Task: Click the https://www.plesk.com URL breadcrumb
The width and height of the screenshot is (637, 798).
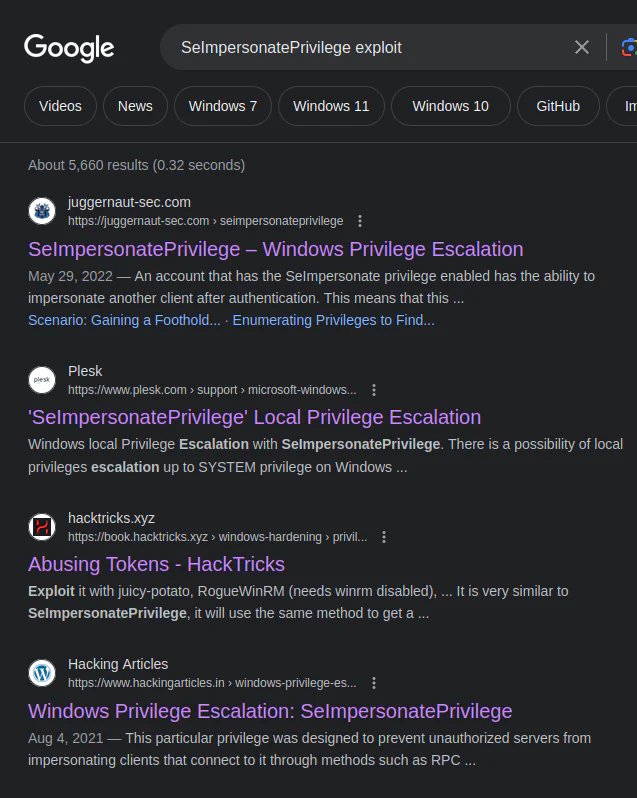Action: [x=212, y=390]
